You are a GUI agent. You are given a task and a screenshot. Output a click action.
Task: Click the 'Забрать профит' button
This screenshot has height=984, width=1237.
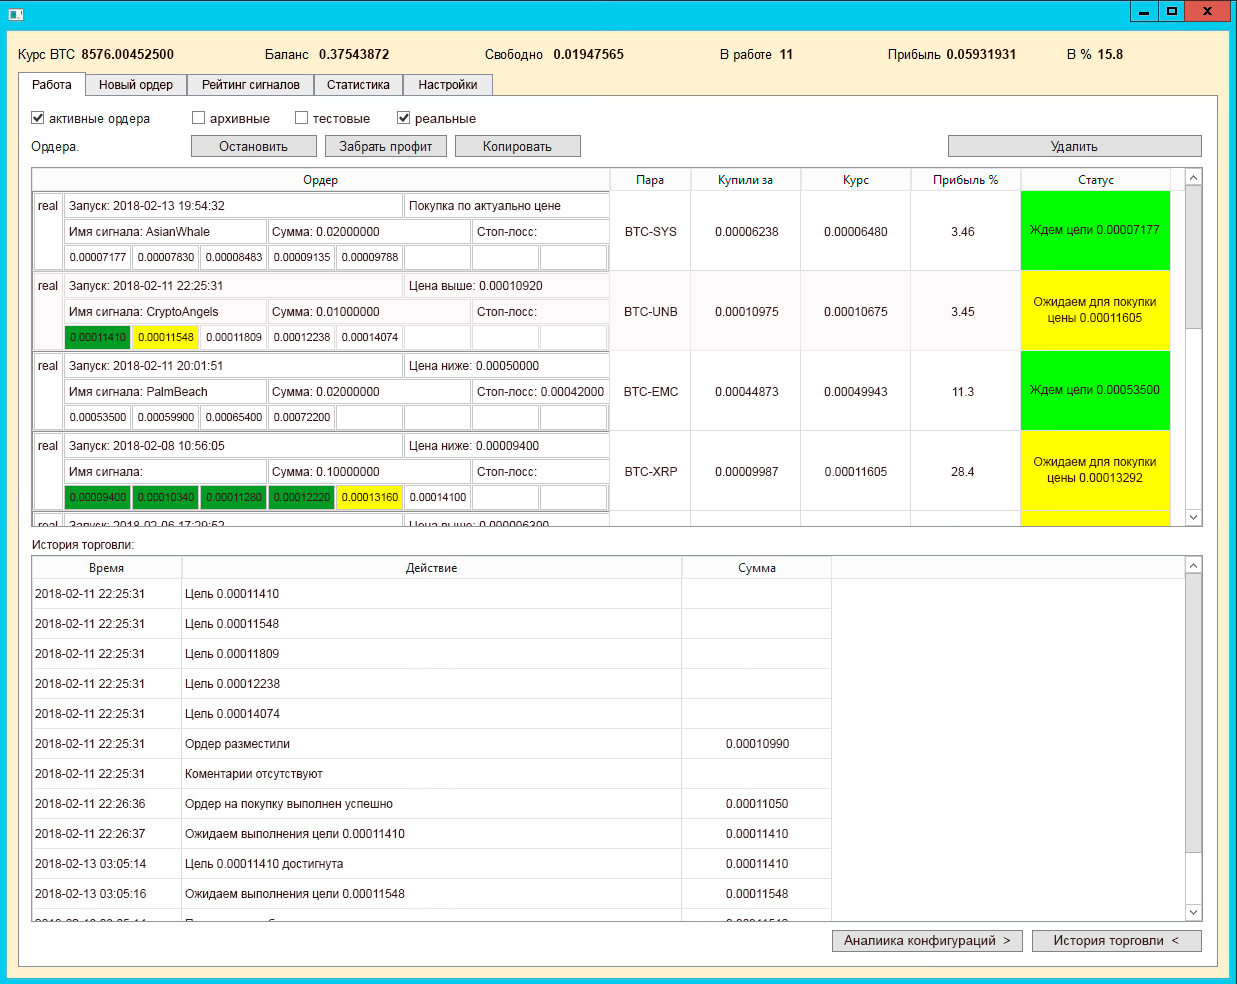pos(385,147)
